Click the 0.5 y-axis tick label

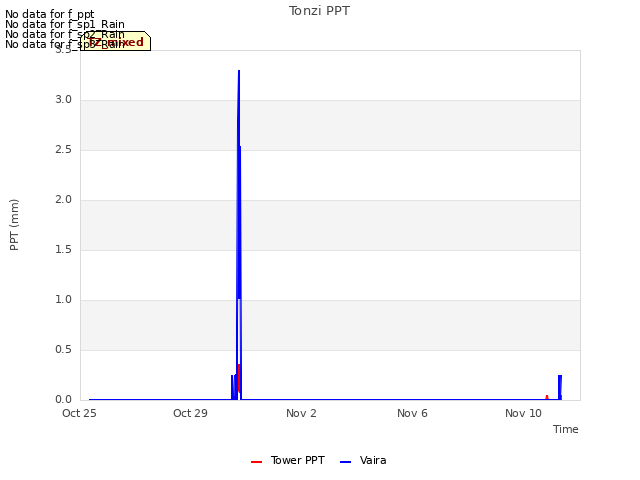pos(63,350)
